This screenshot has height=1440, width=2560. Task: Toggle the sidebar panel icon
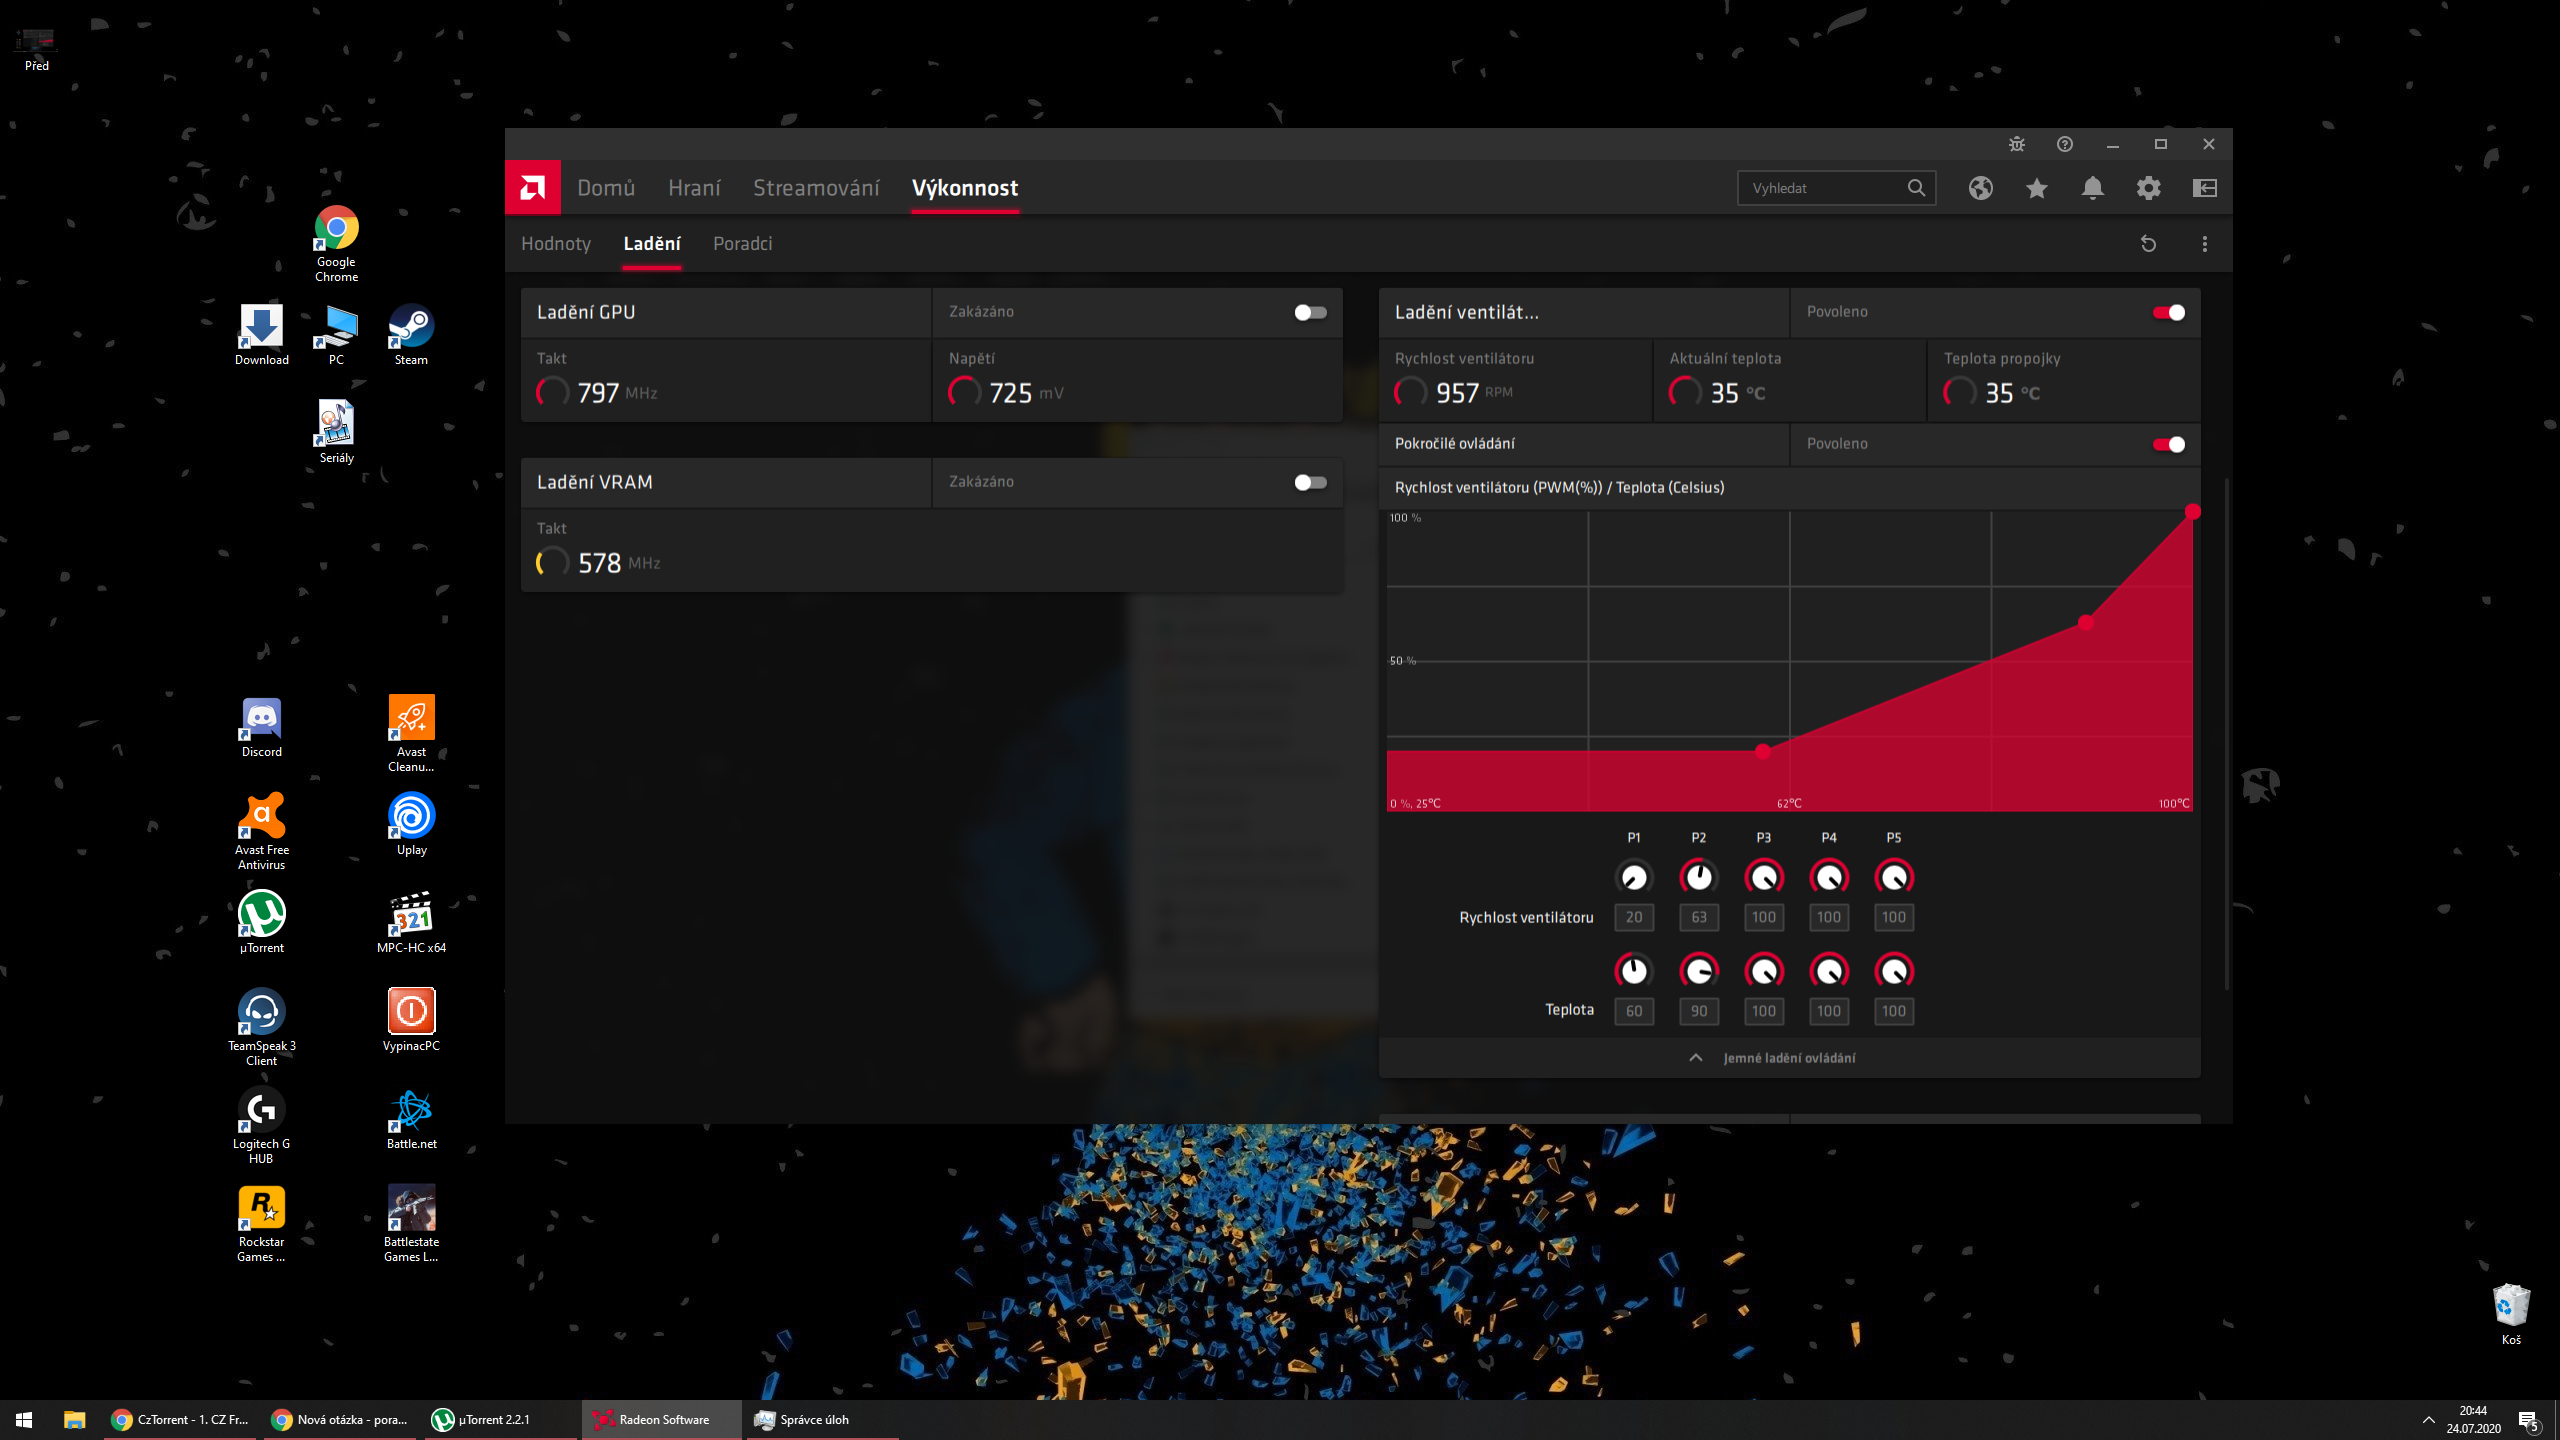[x=2204, y=188]
